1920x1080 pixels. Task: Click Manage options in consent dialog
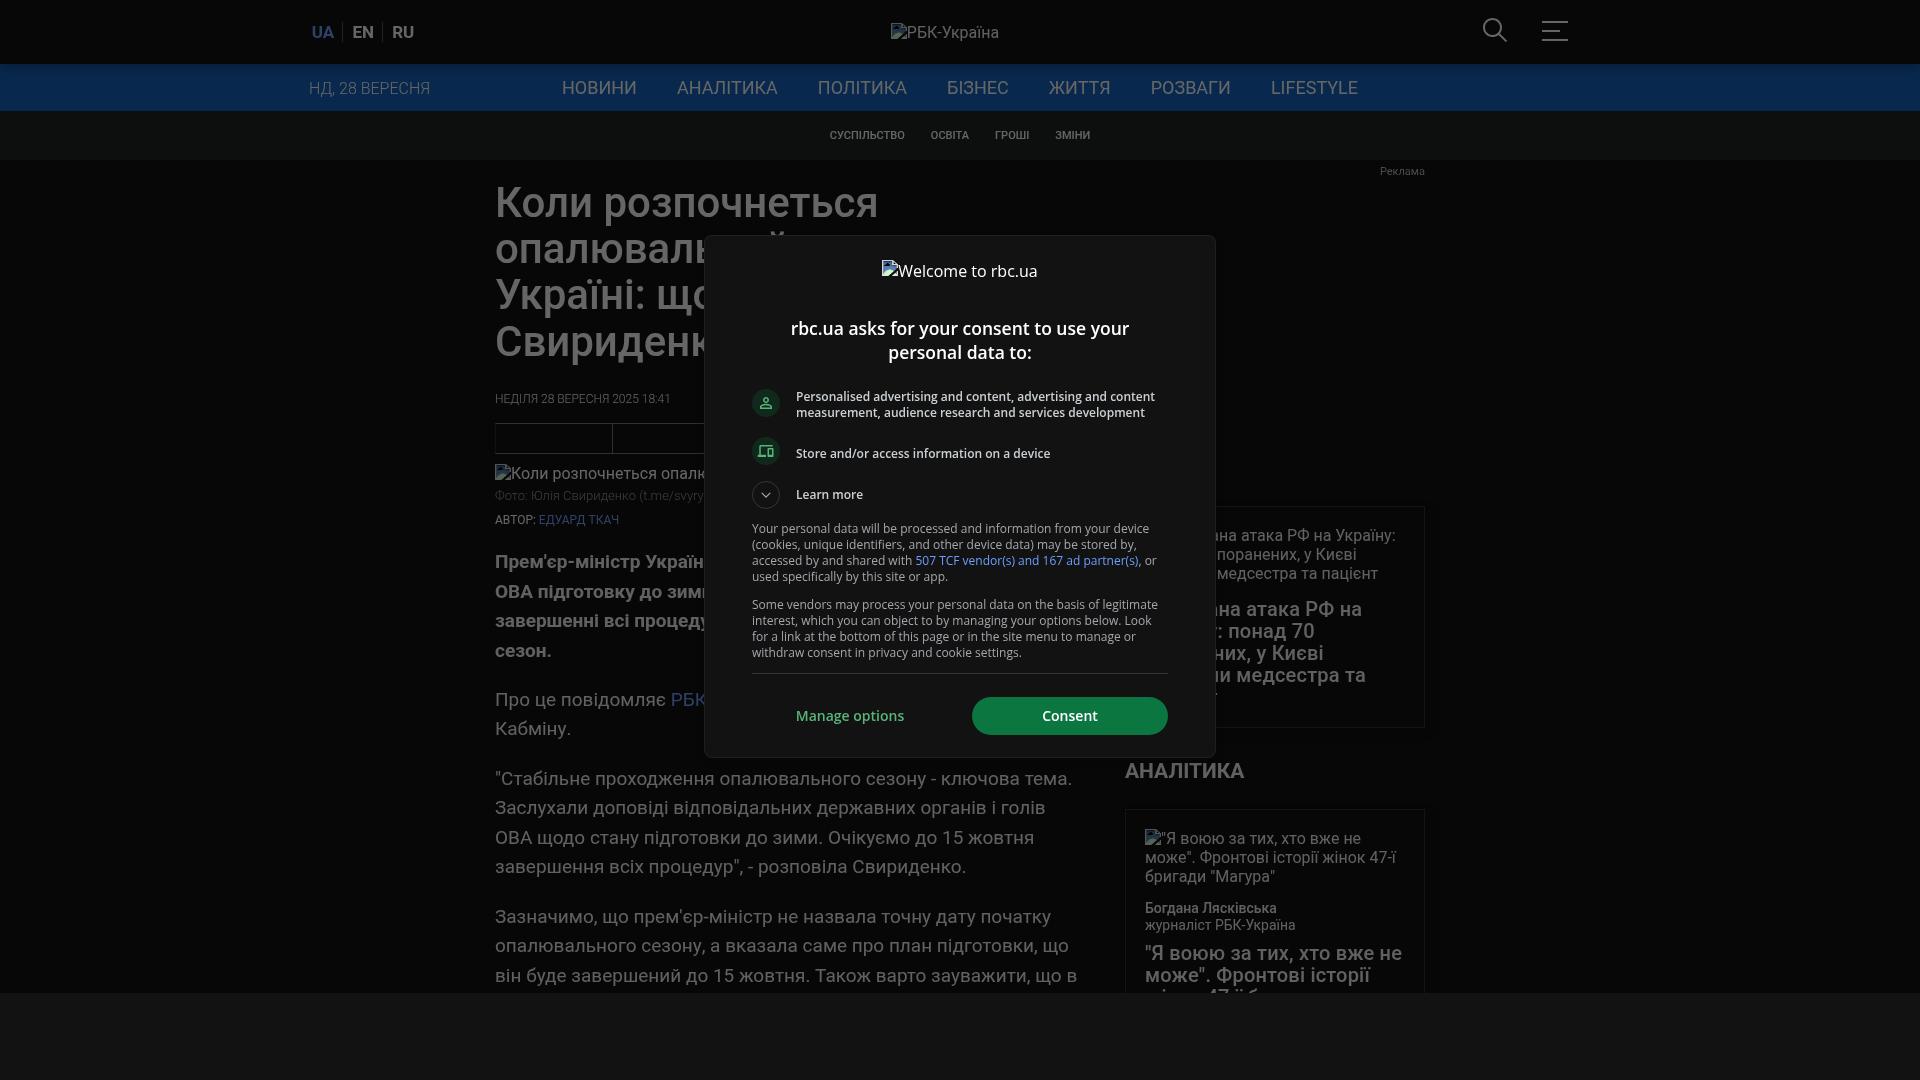pyautogui.click(x=850, y=716)
